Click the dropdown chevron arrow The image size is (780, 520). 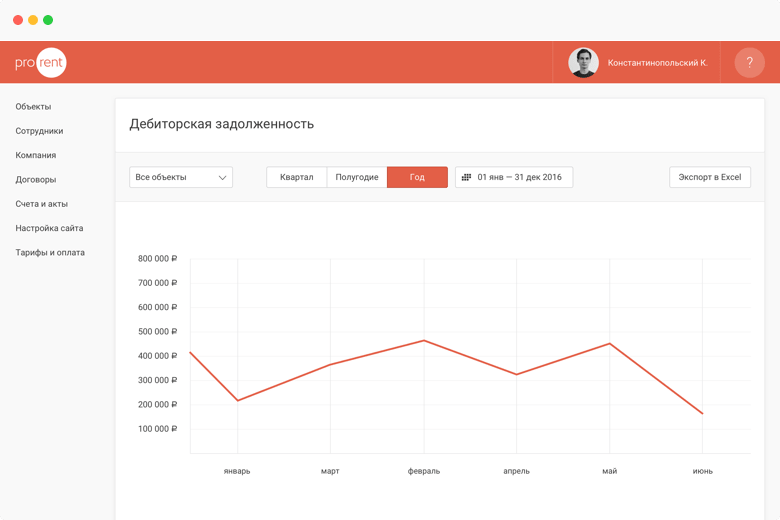click(222, 178)
